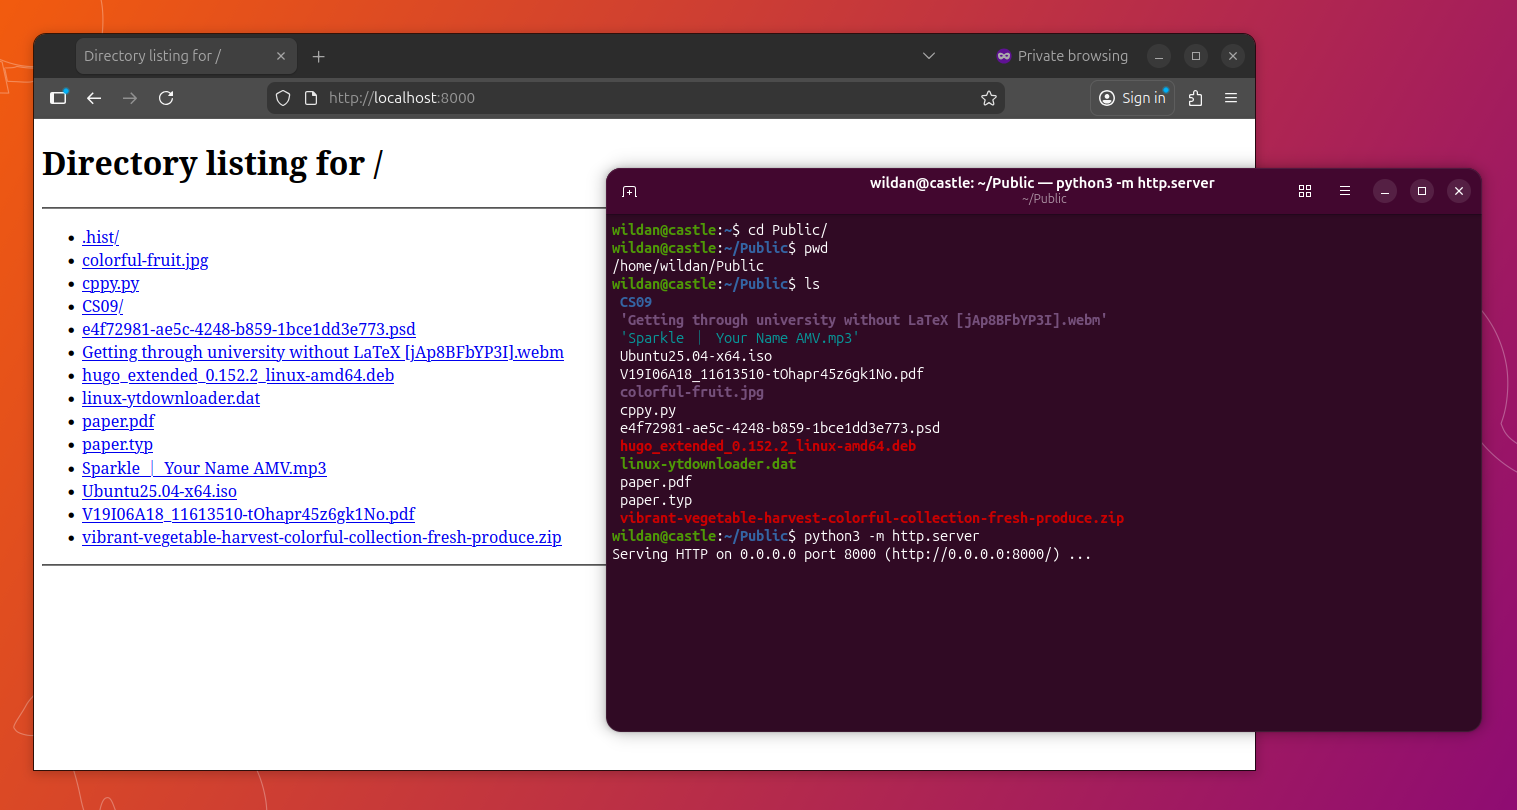The image size is (1517, 810).
Task: Click the Sign in button
Action: coord(1133,98)
